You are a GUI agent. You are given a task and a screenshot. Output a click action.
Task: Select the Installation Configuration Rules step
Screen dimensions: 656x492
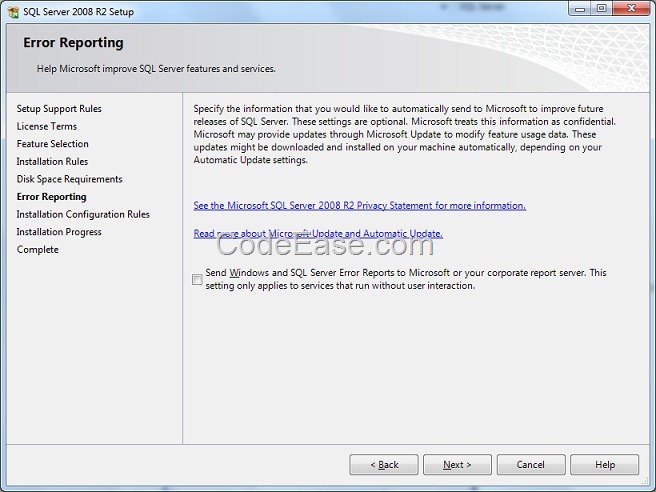click(x=83, y=214)
